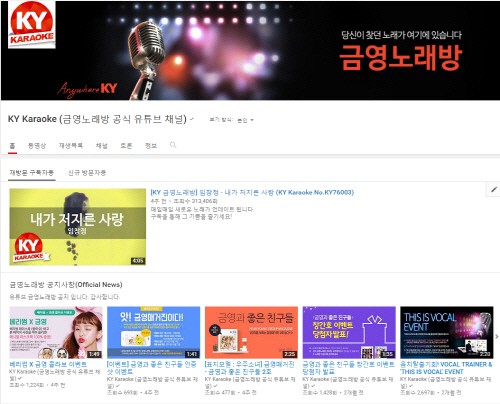500x404 pixels.
Task: Click the pencil edit icon on the featured section
Action: click(x=494, y=190)
